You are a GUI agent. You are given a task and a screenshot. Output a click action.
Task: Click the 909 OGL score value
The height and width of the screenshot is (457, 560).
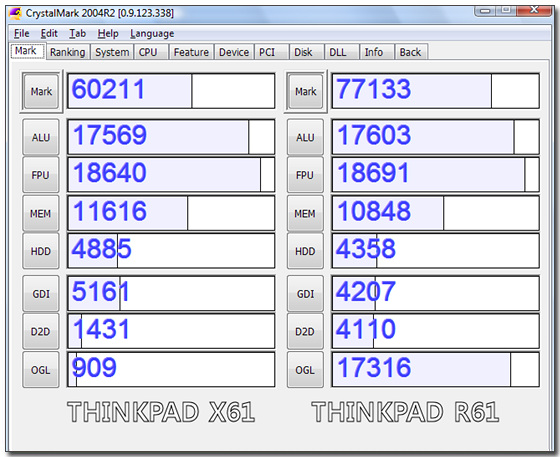[x=94, y=367]
